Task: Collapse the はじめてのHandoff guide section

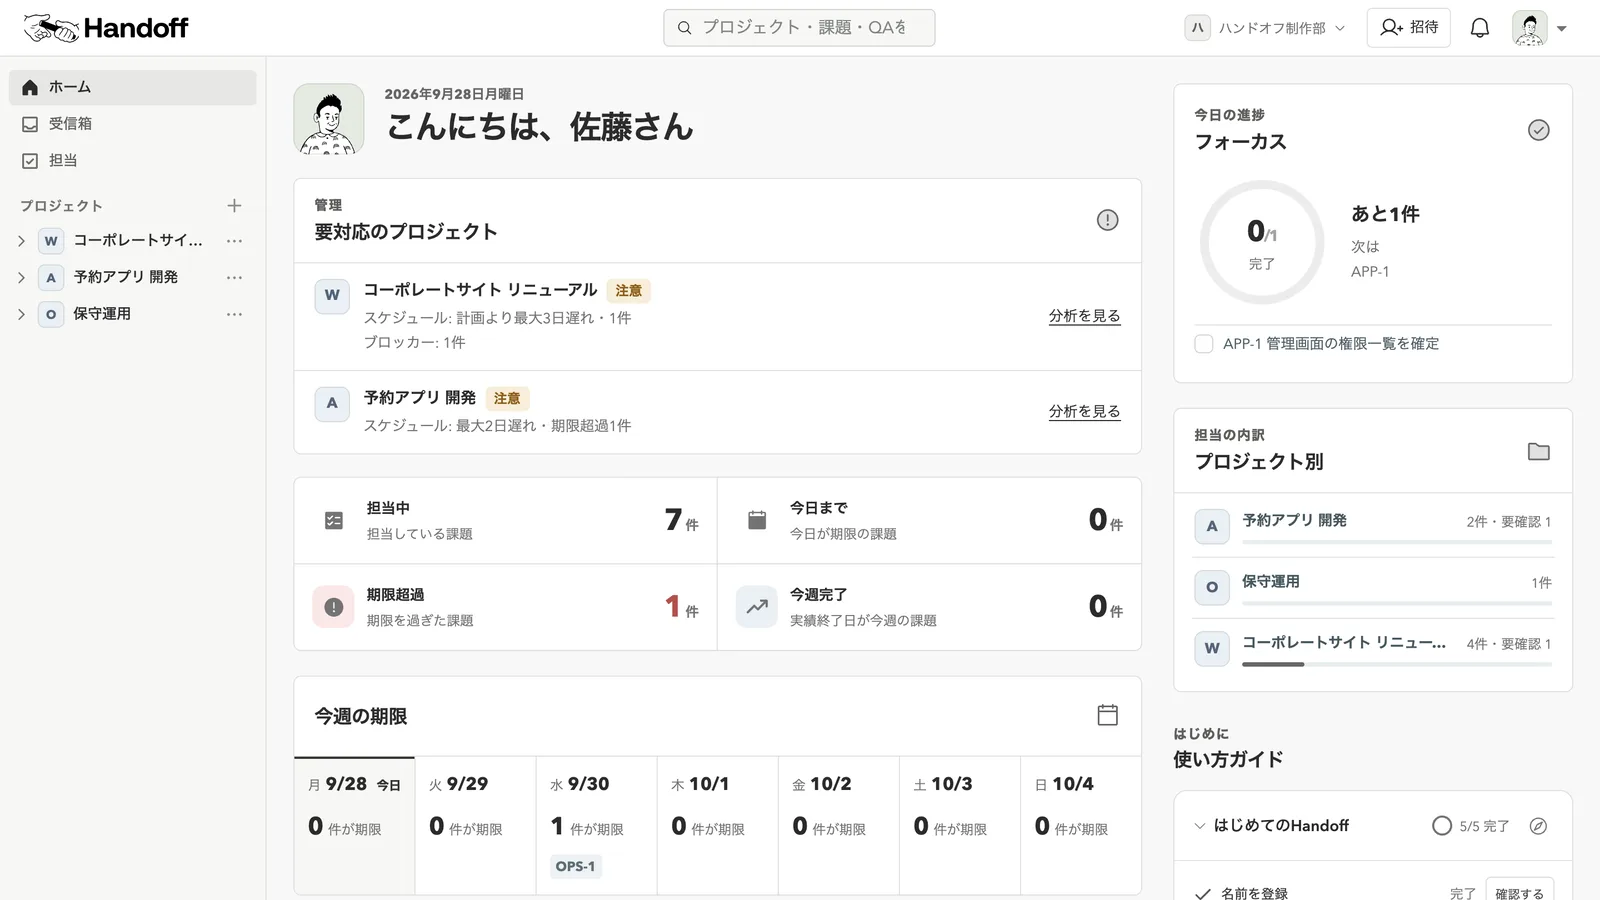Action: 1200,826
